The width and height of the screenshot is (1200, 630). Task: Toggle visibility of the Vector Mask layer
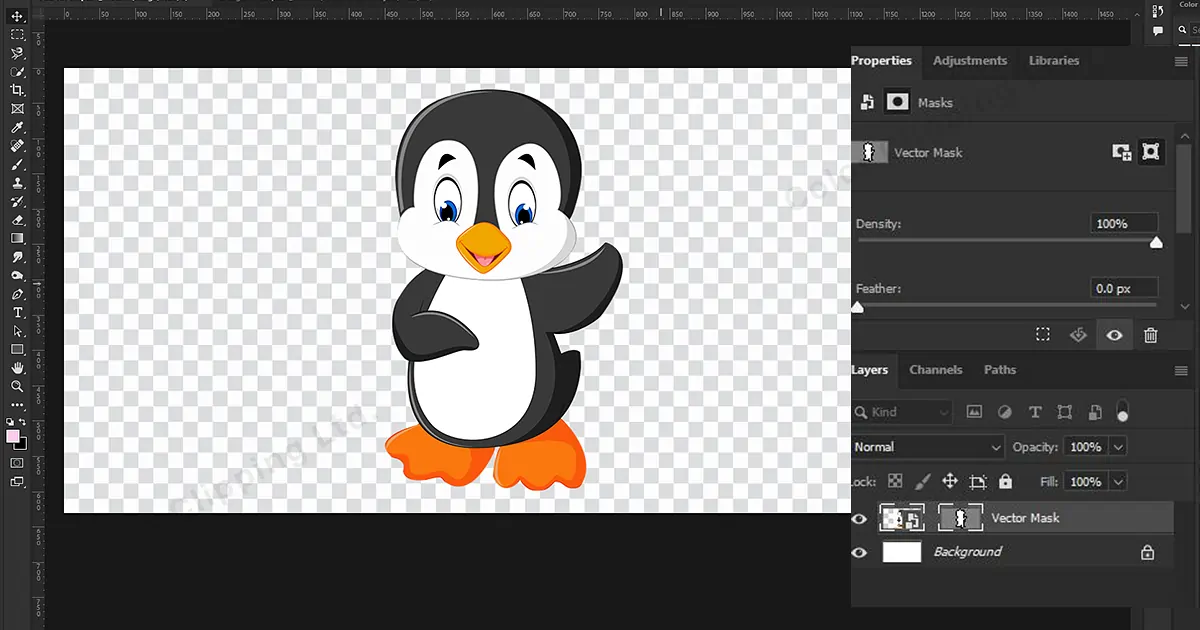(x=860, y=518)
